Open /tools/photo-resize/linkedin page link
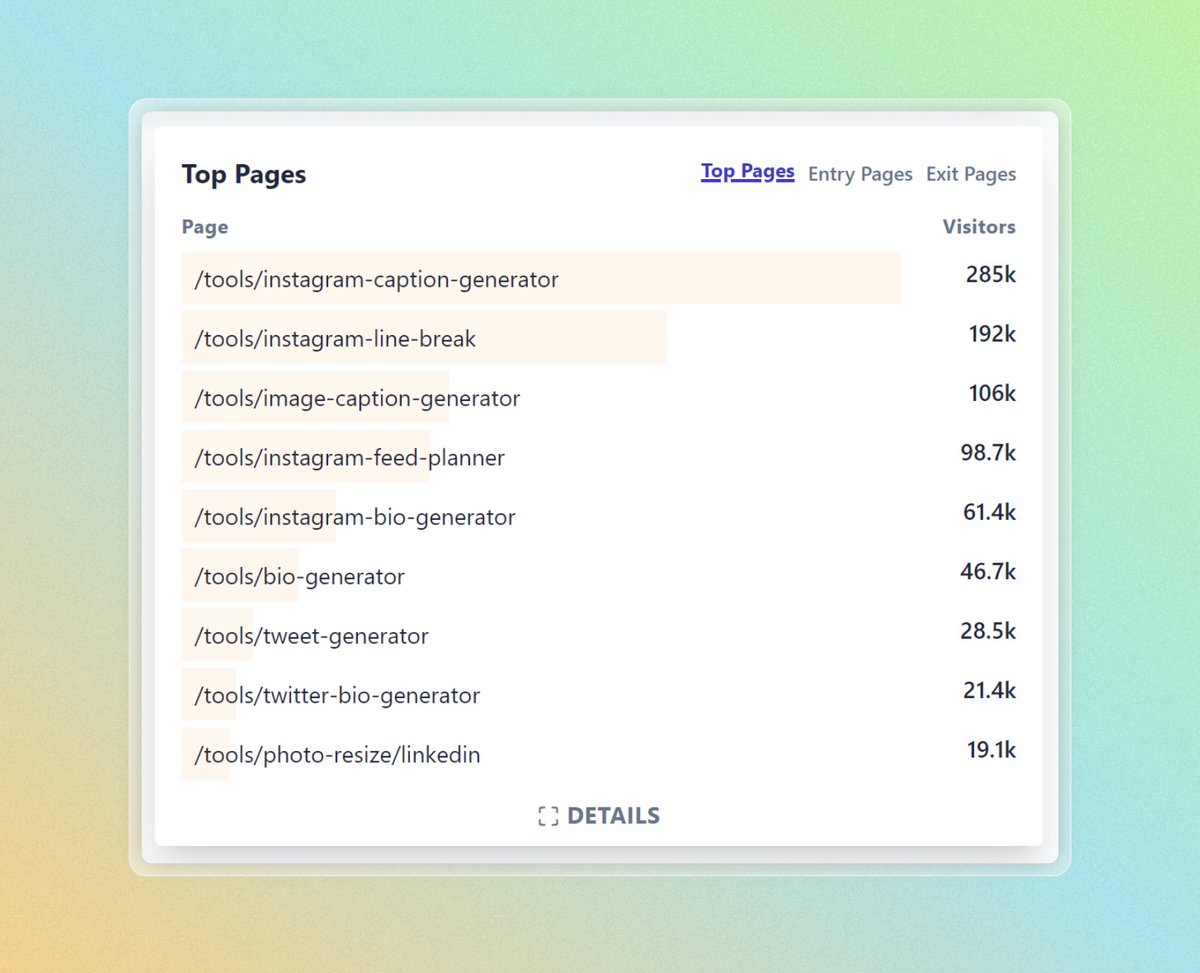1200x973 pixels. click(x=337, y=755)
